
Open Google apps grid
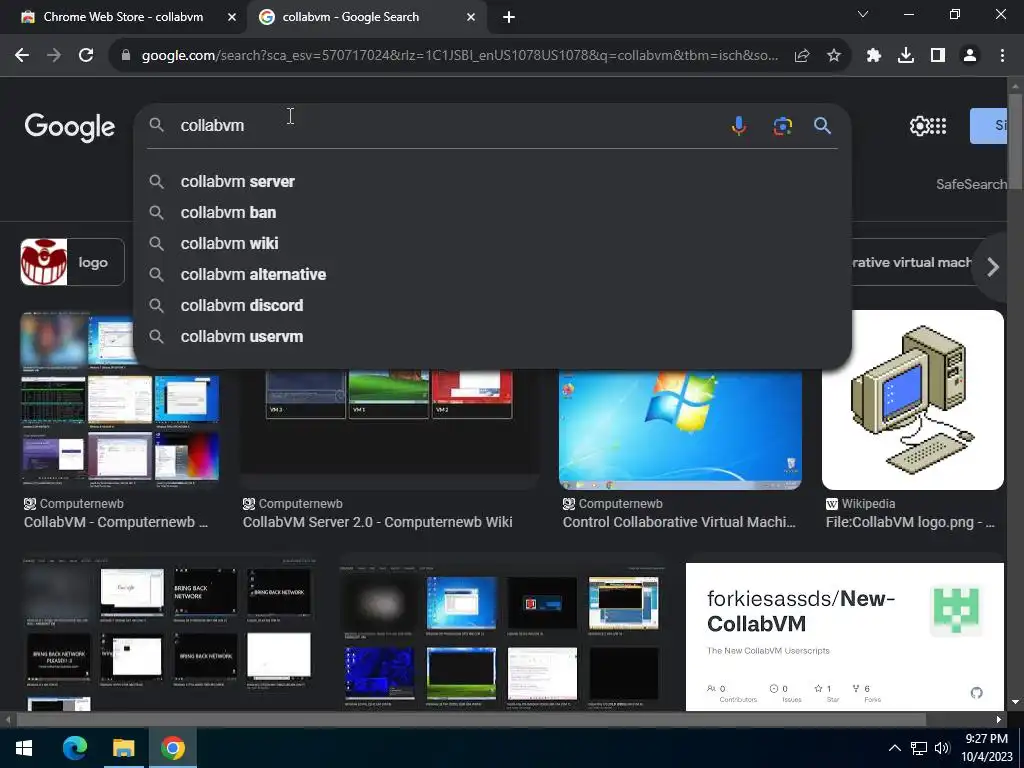tap(938, 126)
